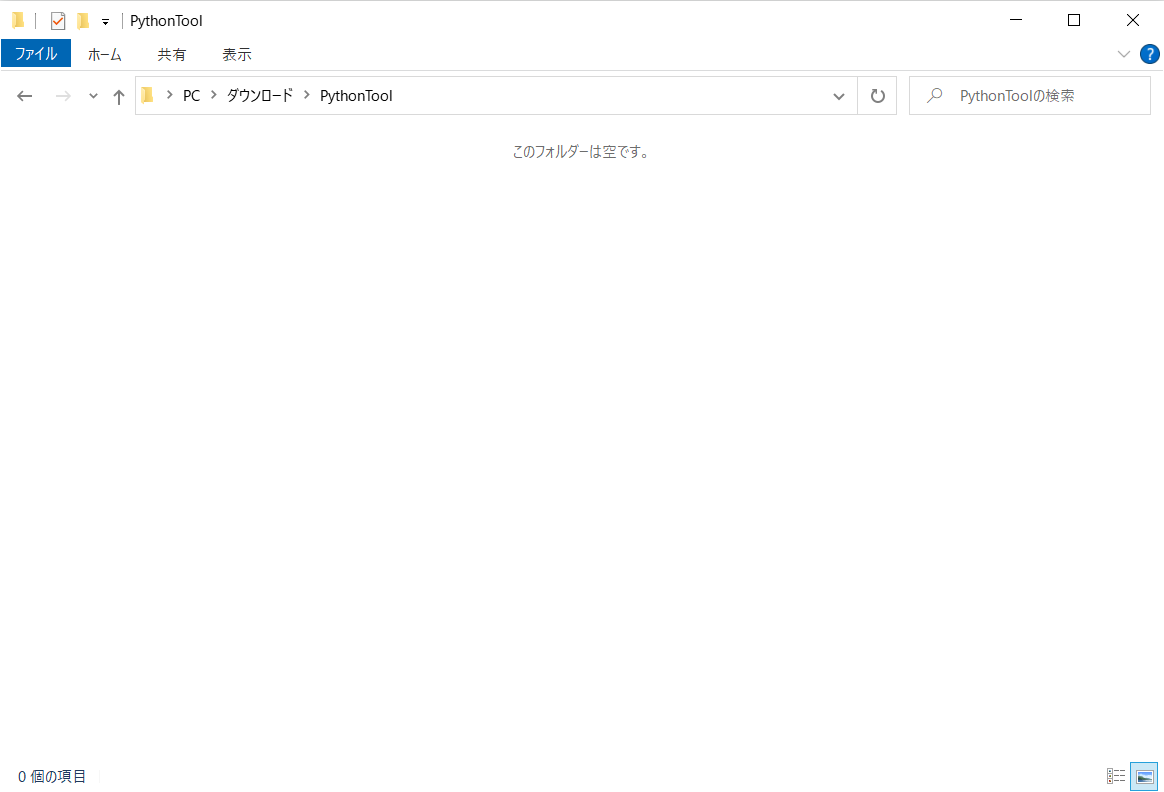Switch to the 表示 ribbon tab
1164x792 pixels.
(236, 54)
